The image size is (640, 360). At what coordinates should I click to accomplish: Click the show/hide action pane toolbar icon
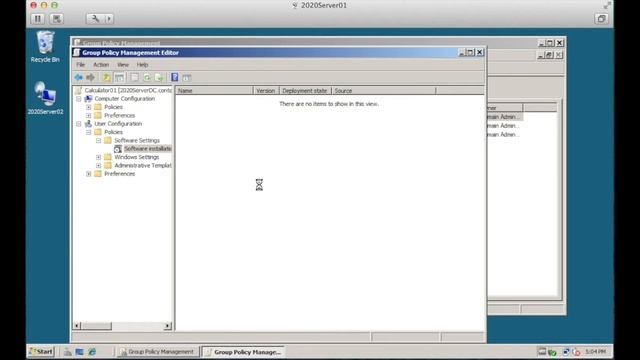point(187,78)
